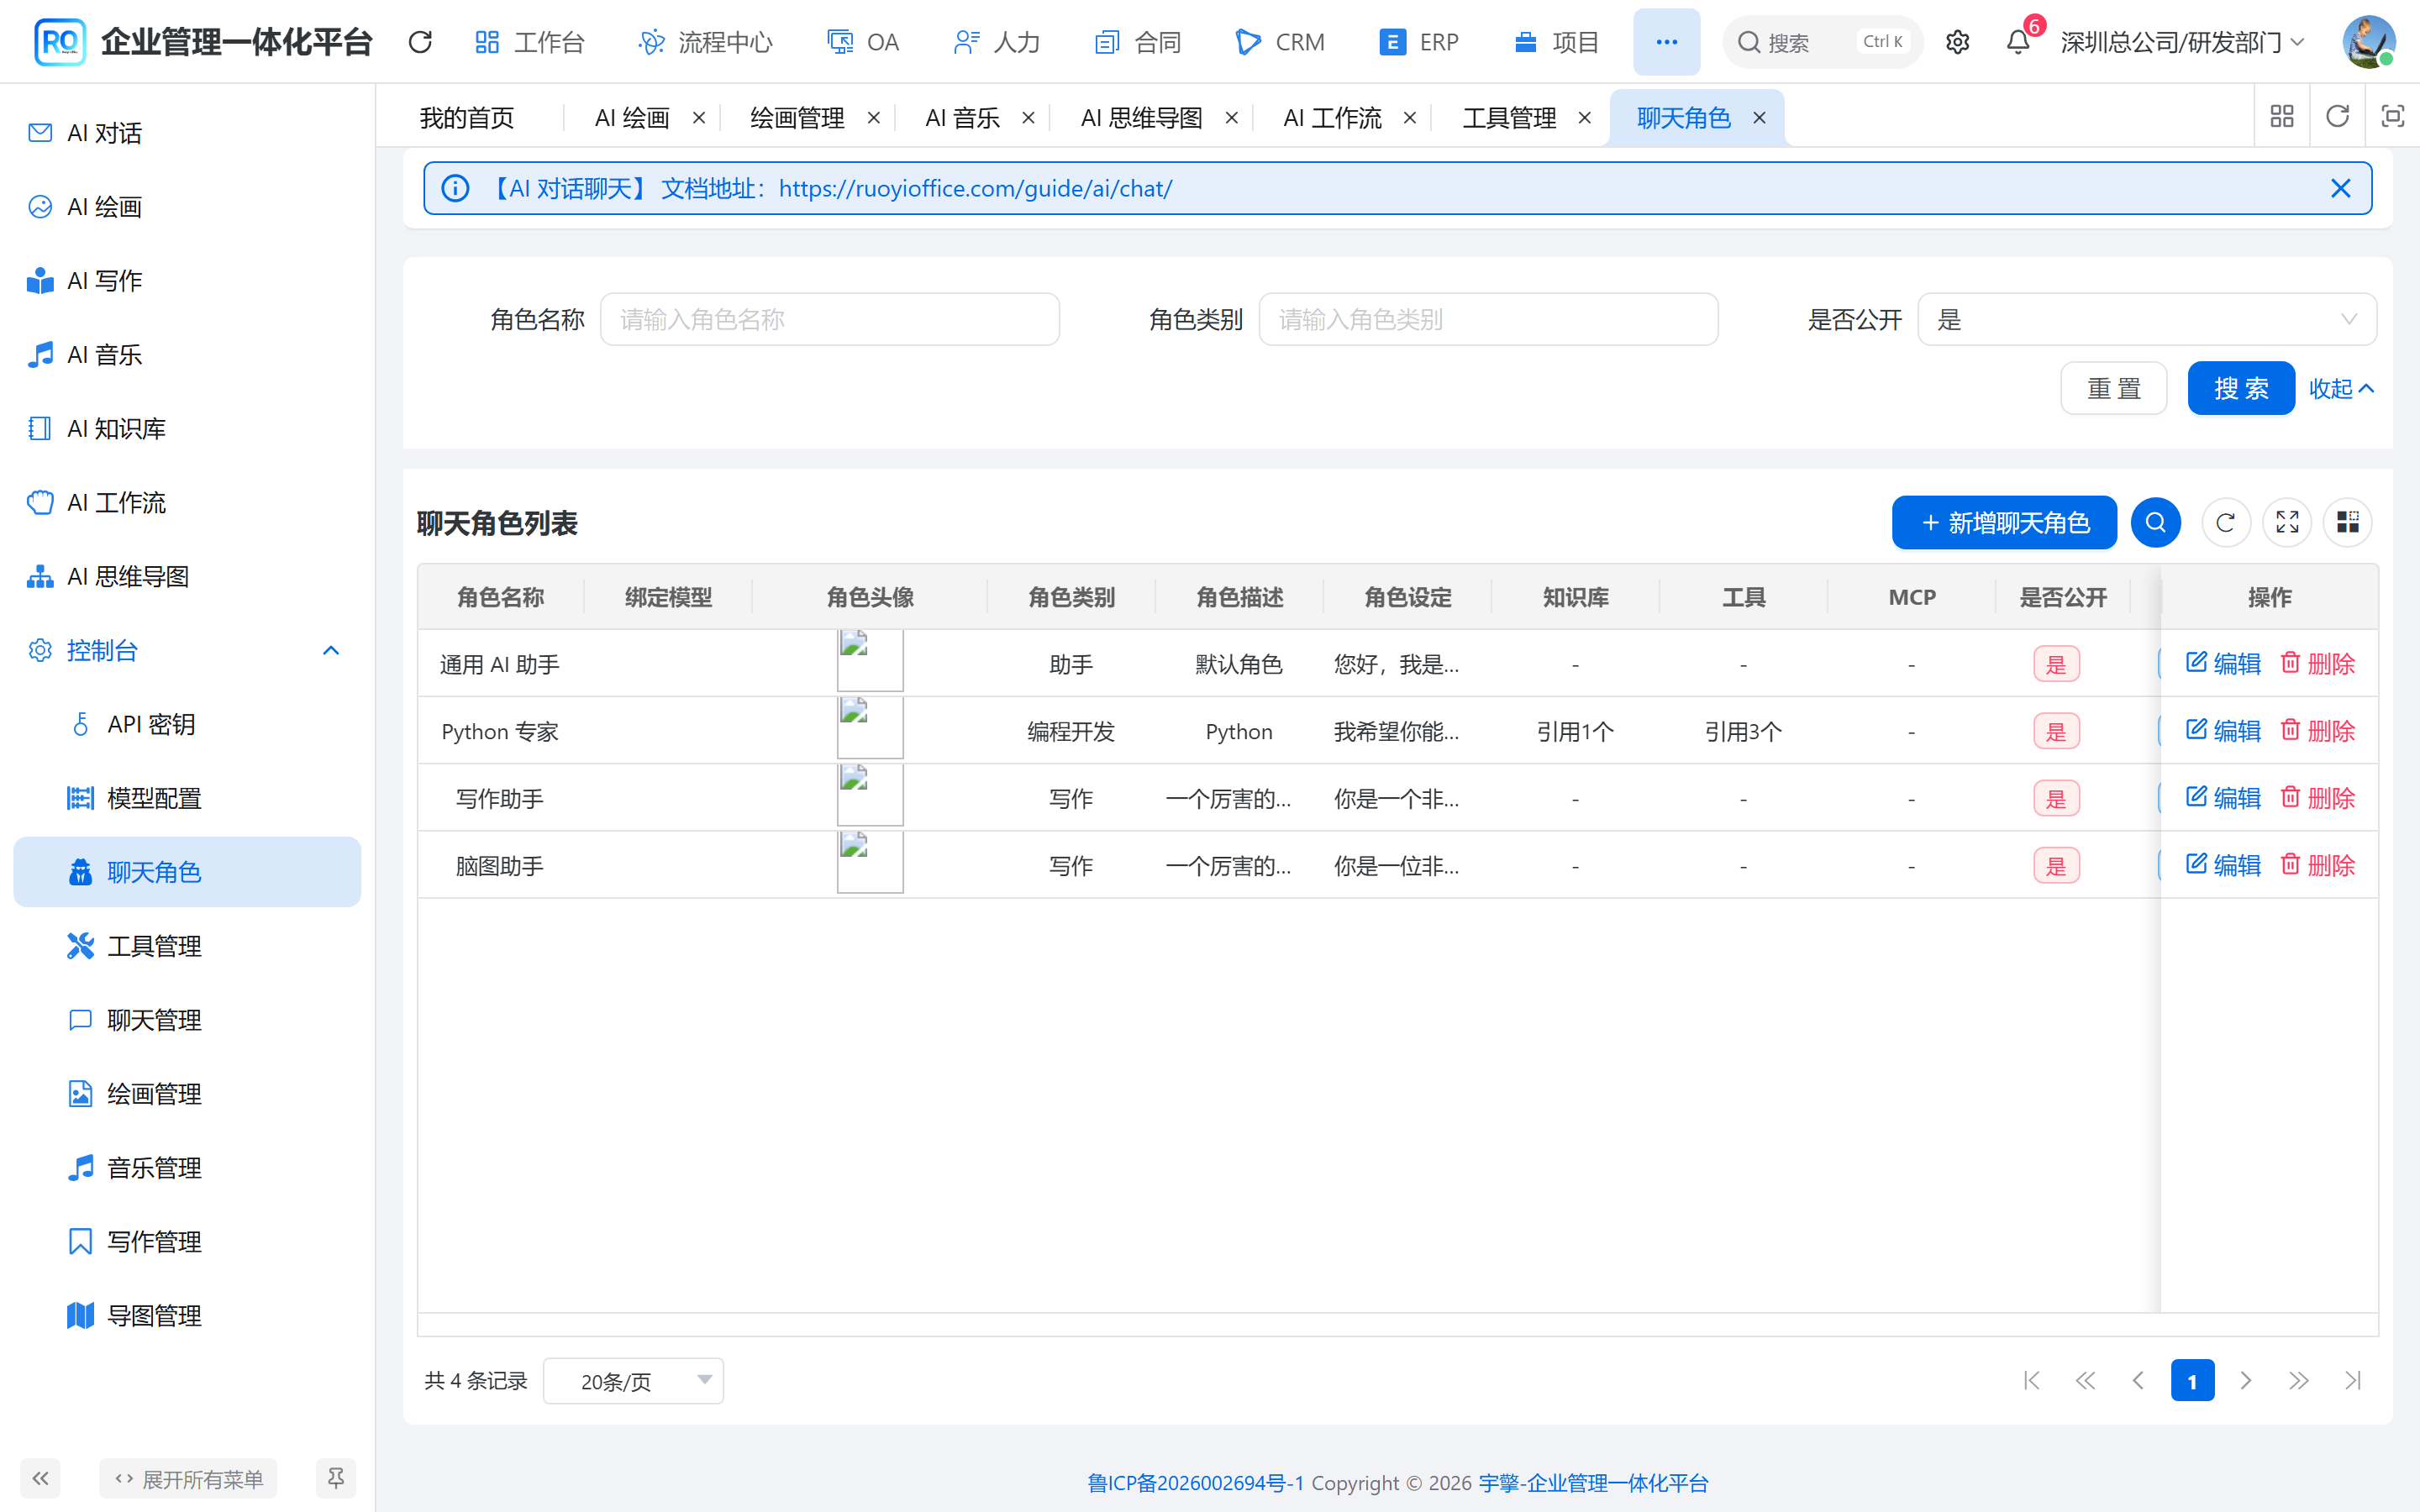The width and height of the screenshot is (2420, 1512).
Task: Open AI 音乐 in sidebar
Action: (188, 355)
